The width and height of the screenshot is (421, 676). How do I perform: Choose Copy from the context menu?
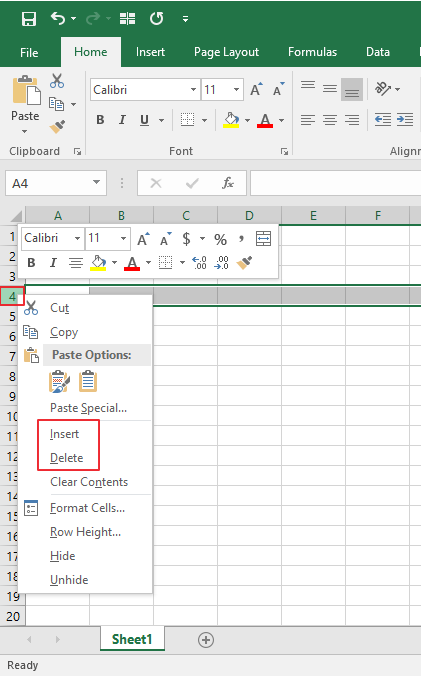click(x=64, y=332)
